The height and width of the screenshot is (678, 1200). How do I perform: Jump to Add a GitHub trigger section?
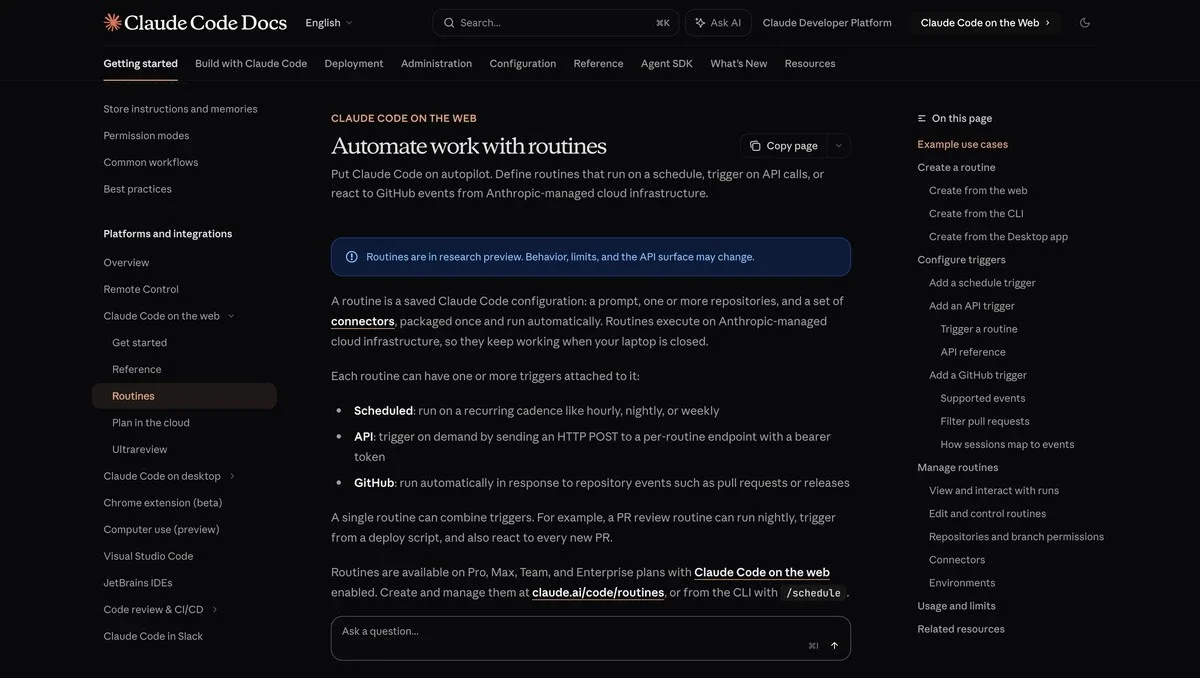coord(977,375)
